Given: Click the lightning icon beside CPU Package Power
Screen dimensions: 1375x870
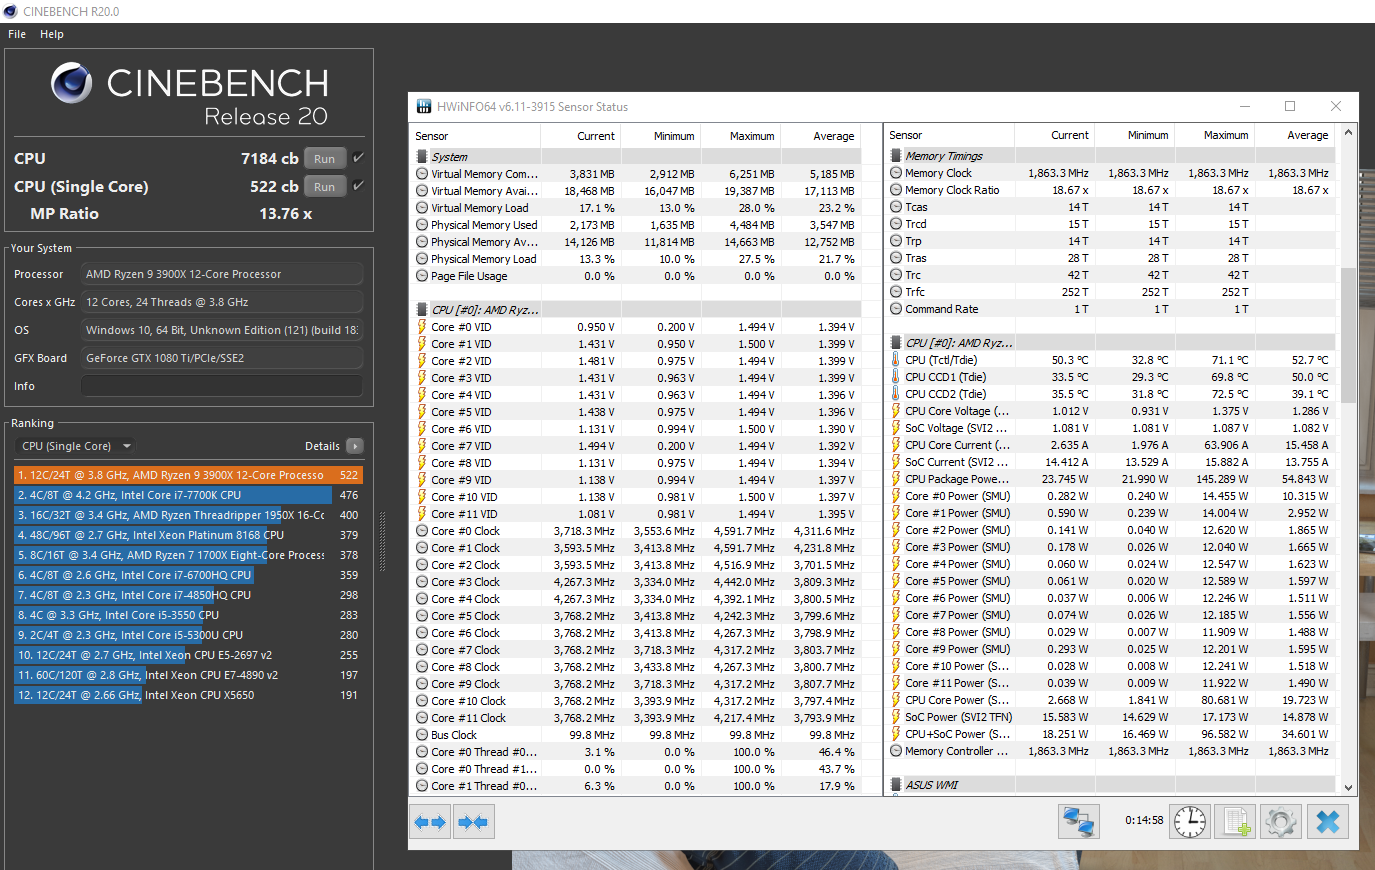Looking at the screenshot, I should 896,479.
